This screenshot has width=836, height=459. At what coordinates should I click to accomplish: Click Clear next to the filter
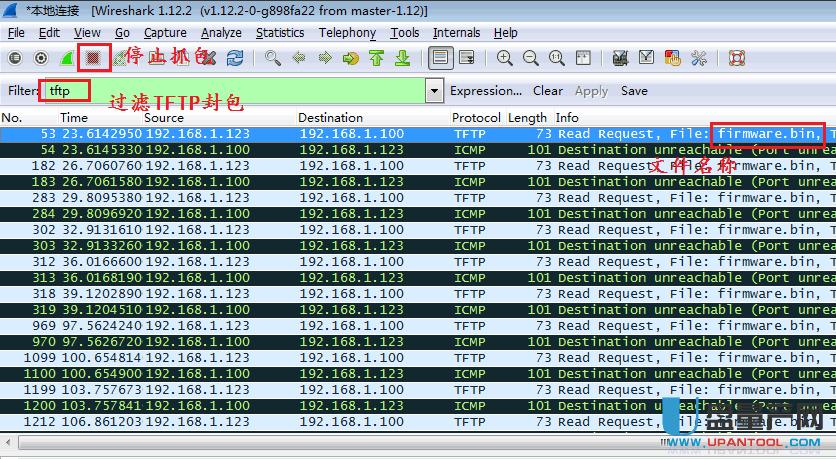[547, 91]
